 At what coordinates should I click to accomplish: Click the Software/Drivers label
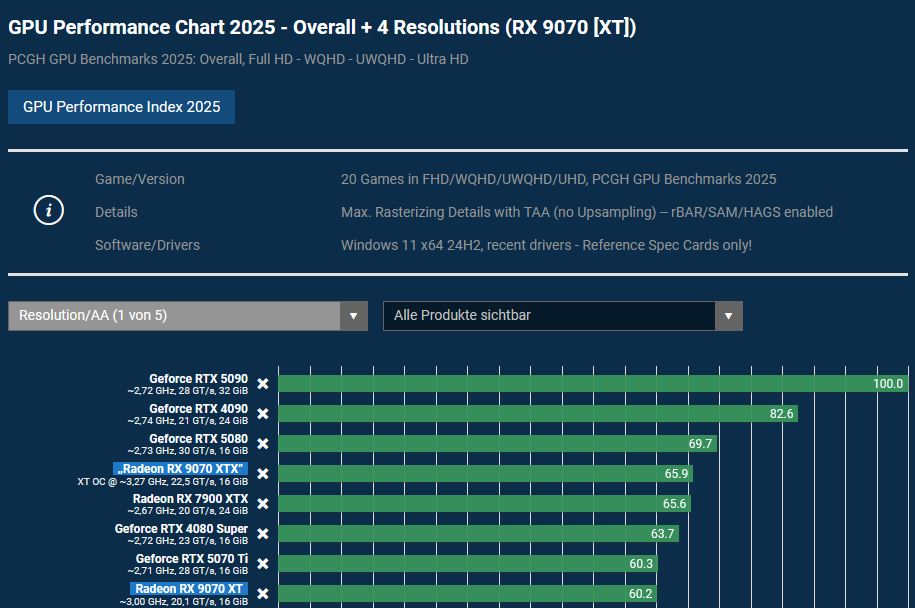pyautogui.click(x=148, y=245)
